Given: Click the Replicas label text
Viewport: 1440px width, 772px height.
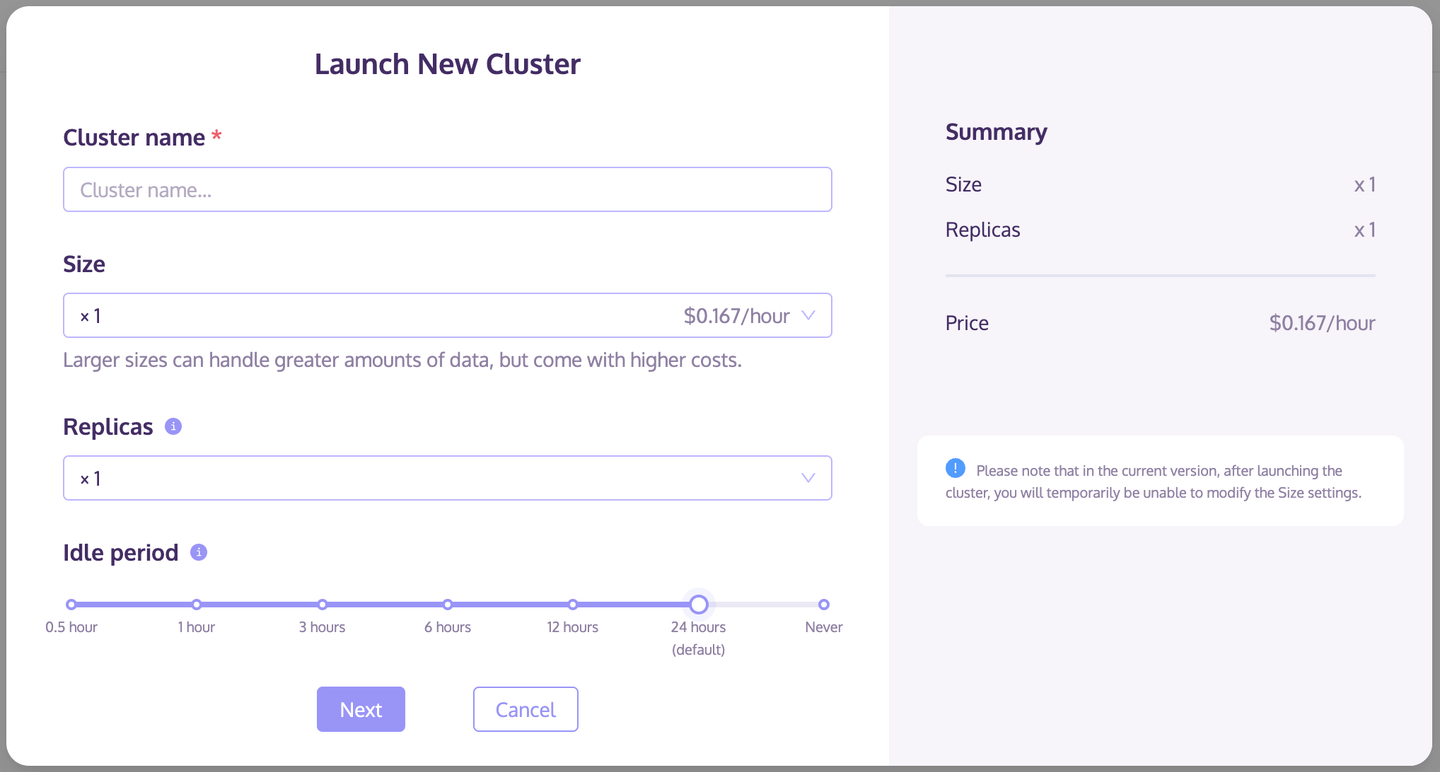Looking at the screenshot, I should 108,426.
